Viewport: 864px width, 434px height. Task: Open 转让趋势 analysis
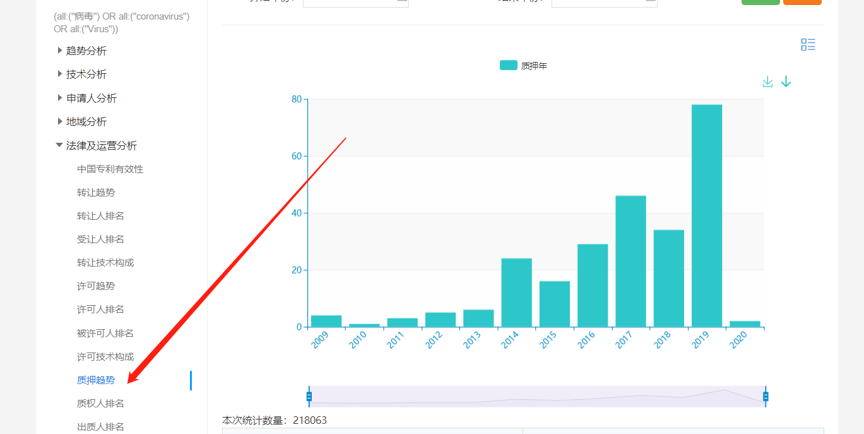96,193
